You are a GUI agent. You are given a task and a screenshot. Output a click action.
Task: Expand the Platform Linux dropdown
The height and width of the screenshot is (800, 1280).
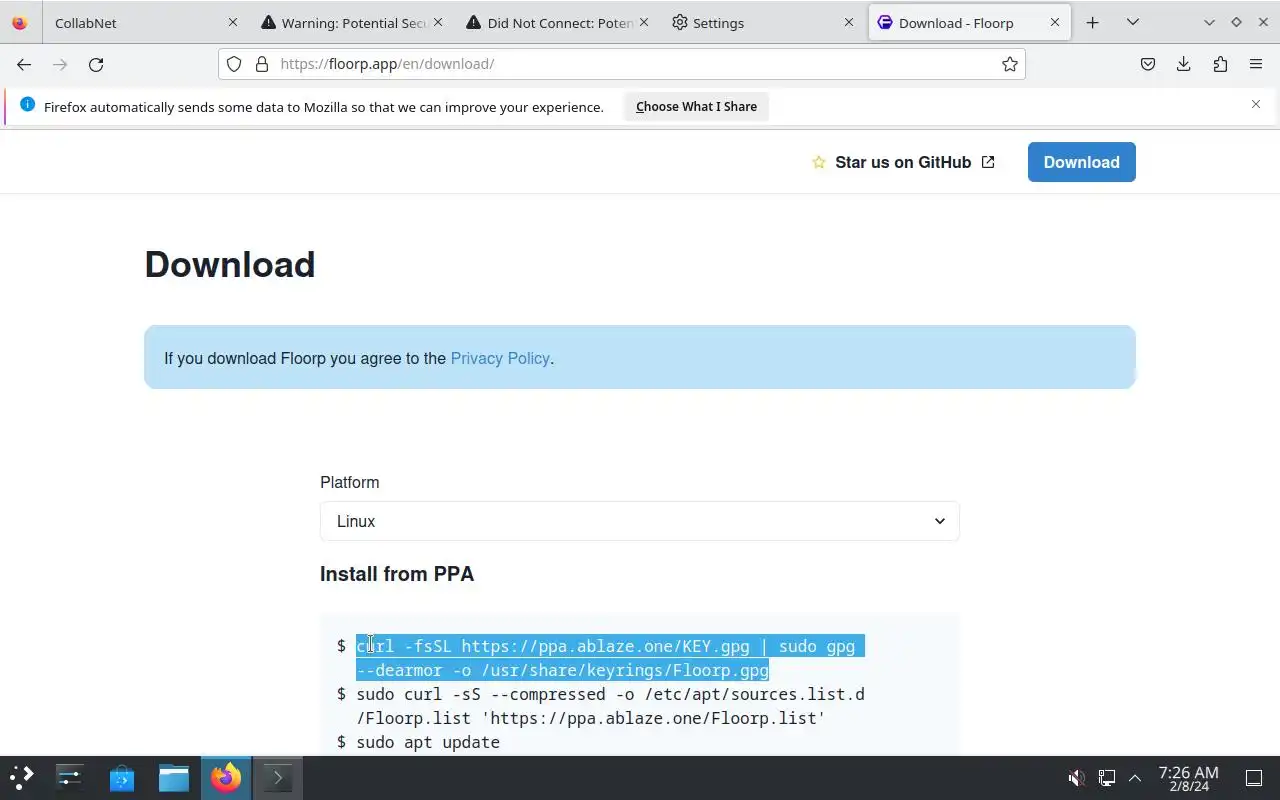[640, 521]
